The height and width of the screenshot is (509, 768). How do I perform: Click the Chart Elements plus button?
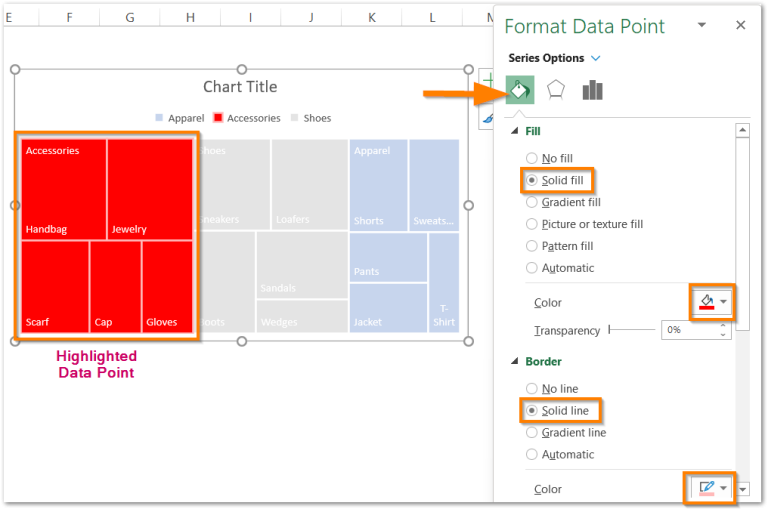click(487, 82)
